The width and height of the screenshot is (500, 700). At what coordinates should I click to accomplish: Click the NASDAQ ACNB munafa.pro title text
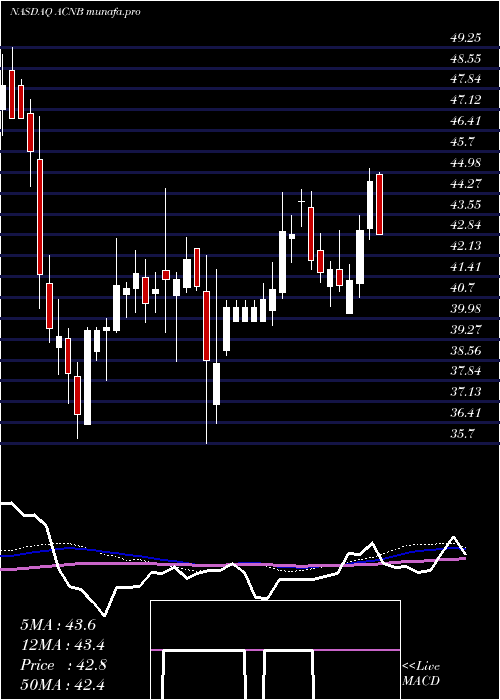75,12
